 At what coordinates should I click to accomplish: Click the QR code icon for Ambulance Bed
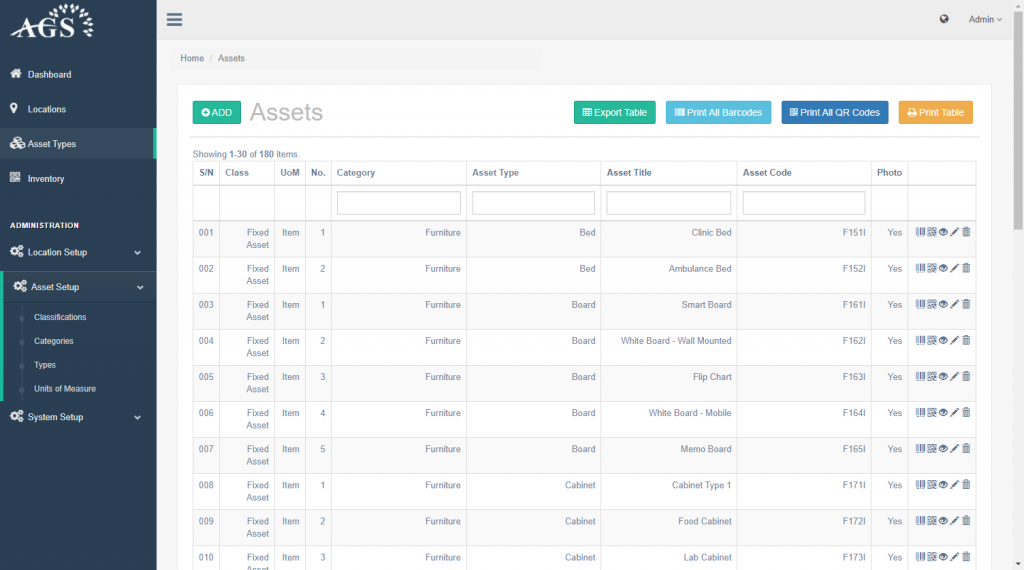click(931, 268)
